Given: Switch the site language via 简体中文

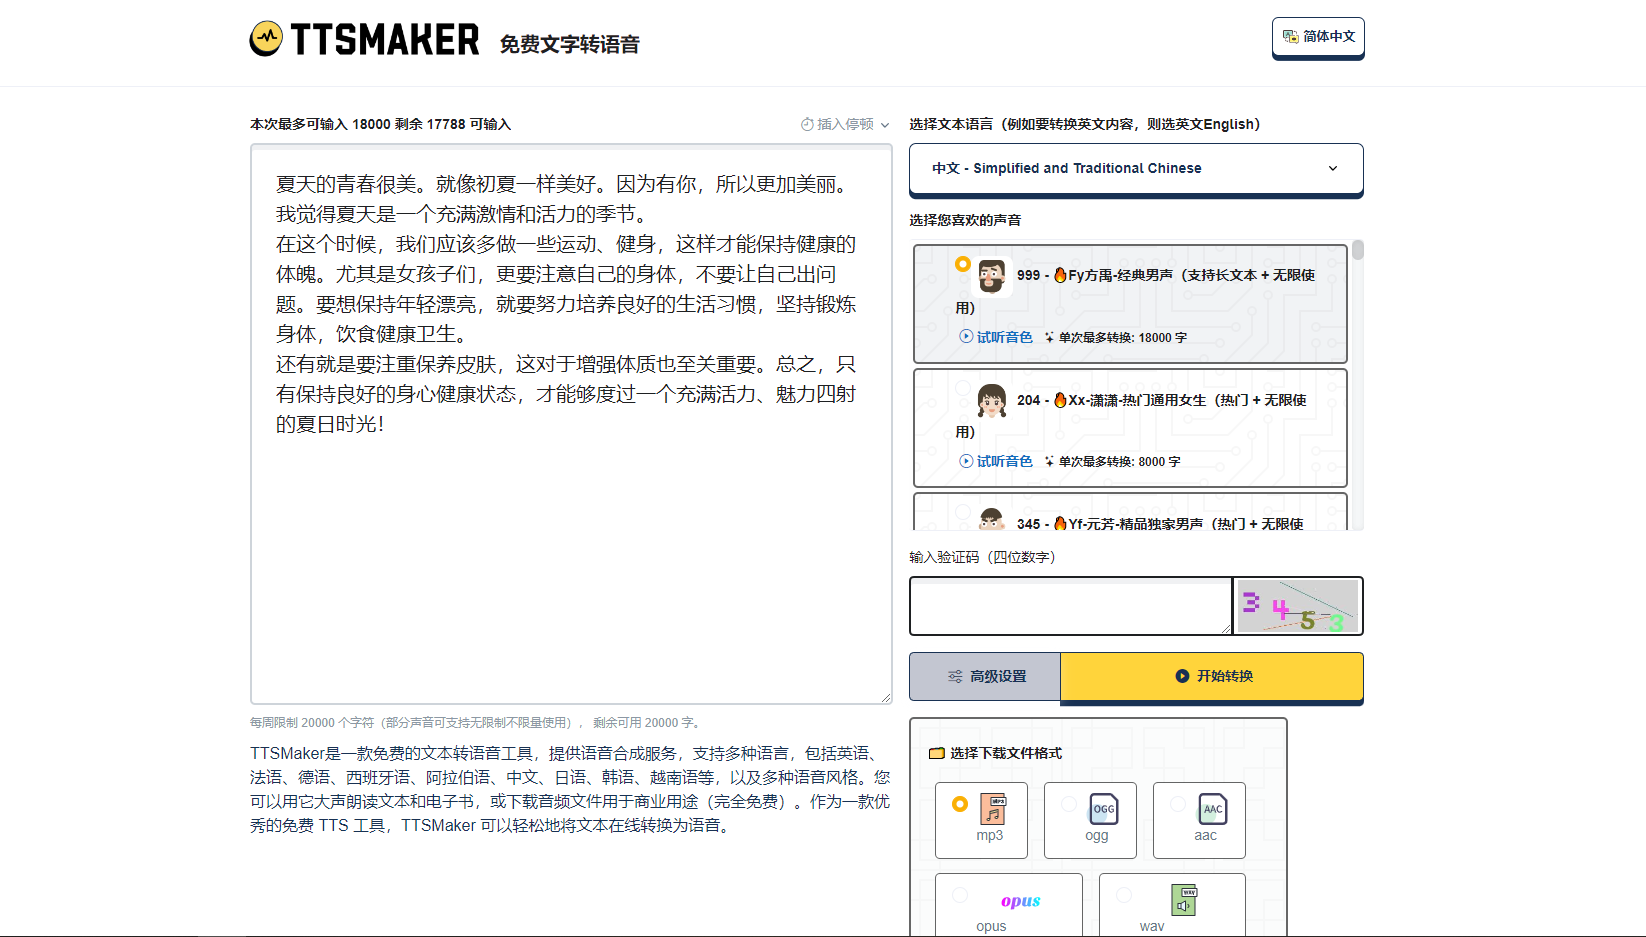Looking at the screenshot, I should 1318,37.
